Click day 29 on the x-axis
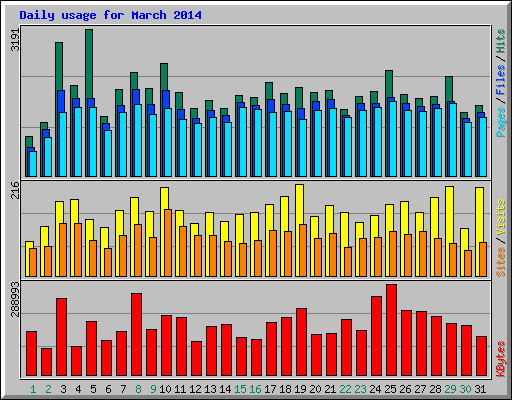This screenshot has width=512, height=400. (450, 389)
